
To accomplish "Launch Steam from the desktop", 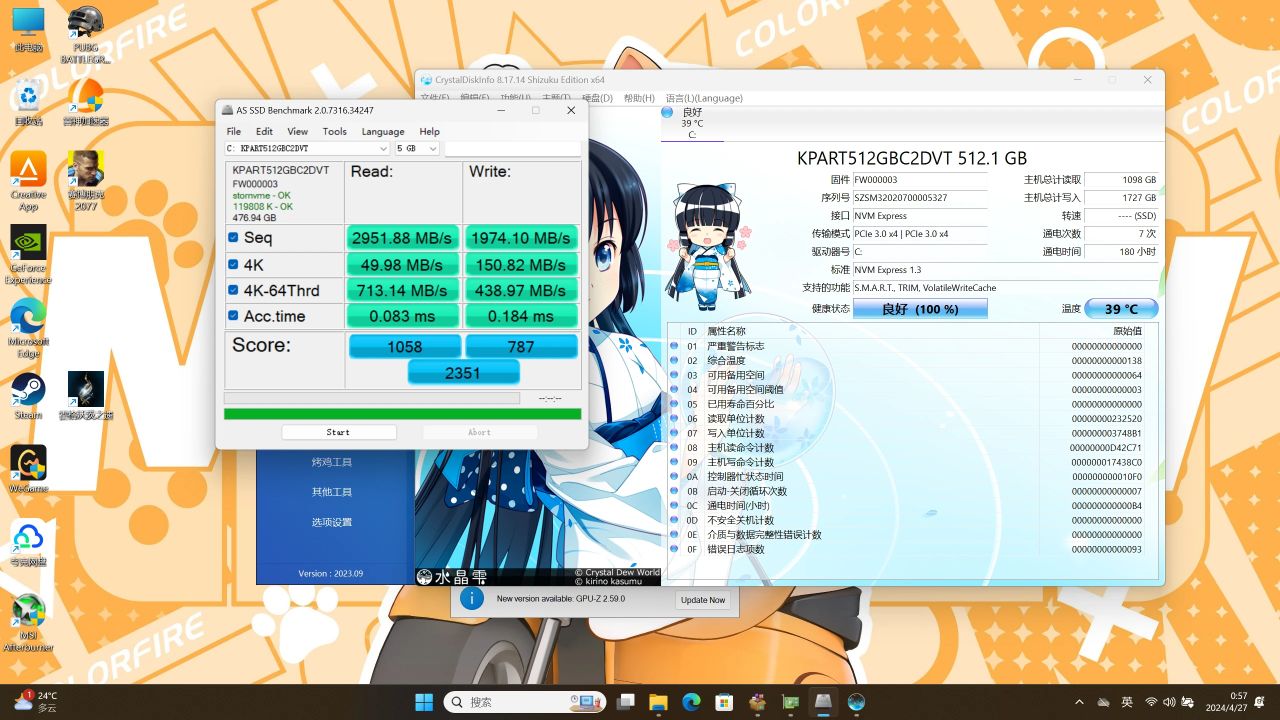I will 28,395.
